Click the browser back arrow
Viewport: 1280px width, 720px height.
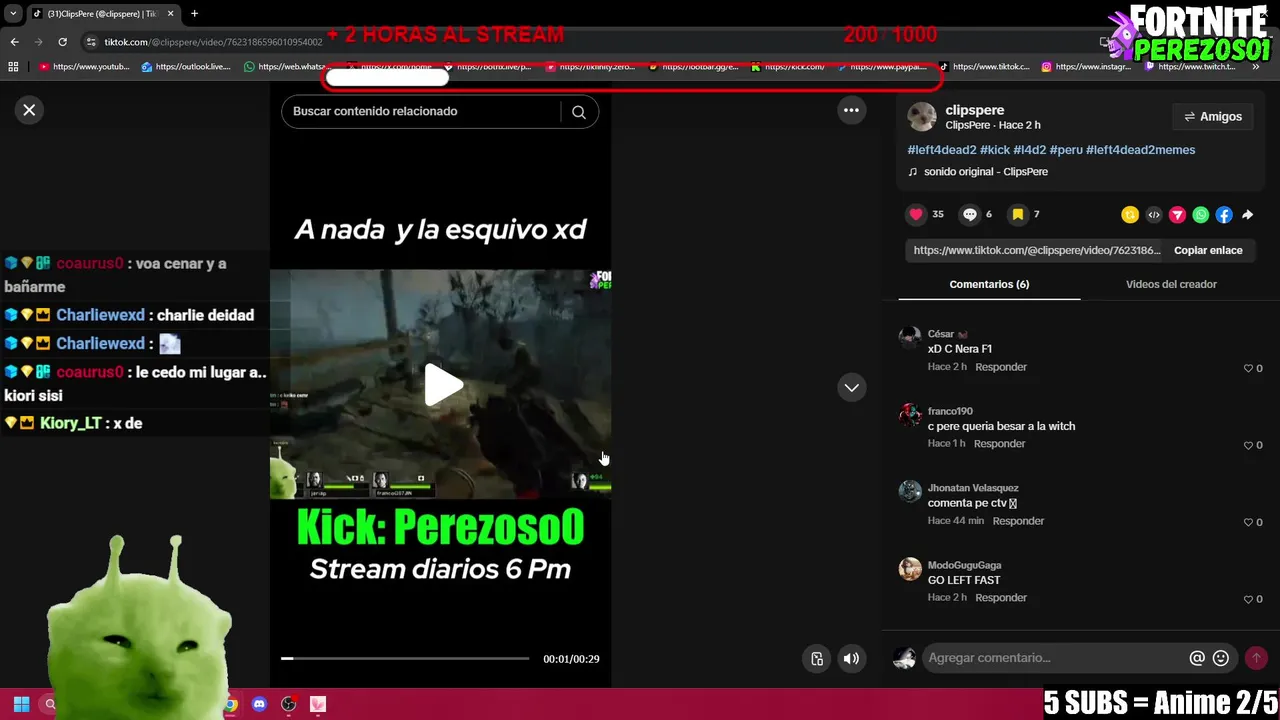[14, 42]
